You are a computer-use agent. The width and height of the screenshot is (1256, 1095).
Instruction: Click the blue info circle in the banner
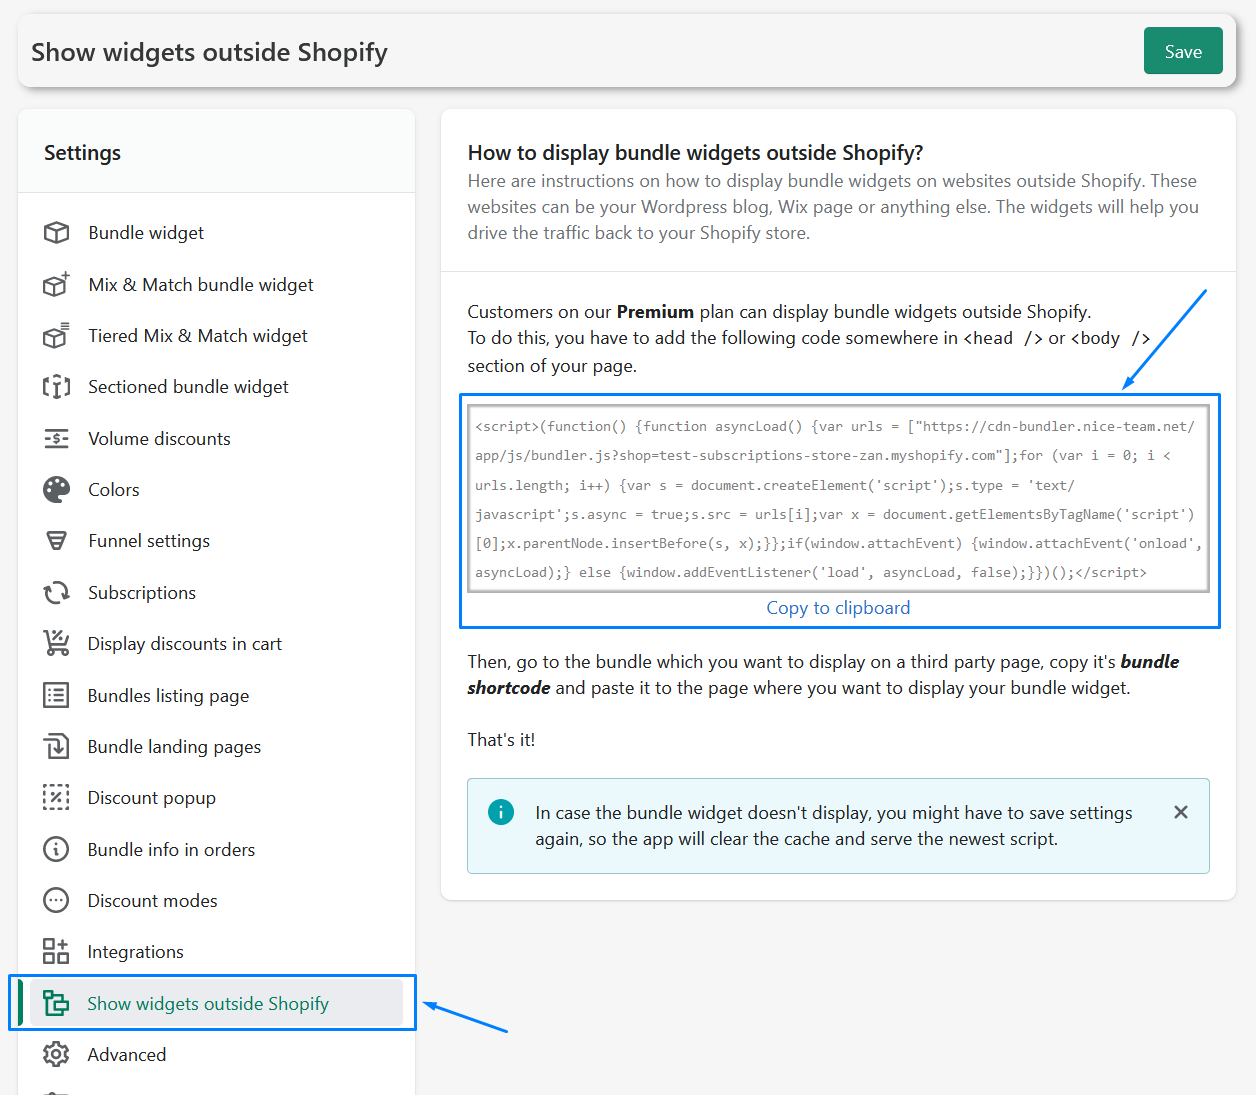(x=501, y=812)
